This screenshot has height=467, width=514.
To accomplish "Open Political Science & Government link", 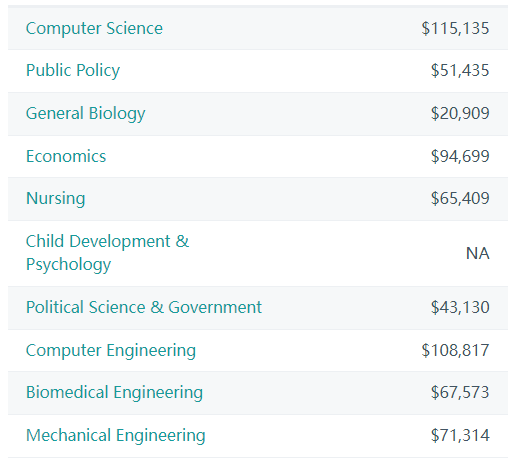I will pyautogui.click(x=144, y=307).
